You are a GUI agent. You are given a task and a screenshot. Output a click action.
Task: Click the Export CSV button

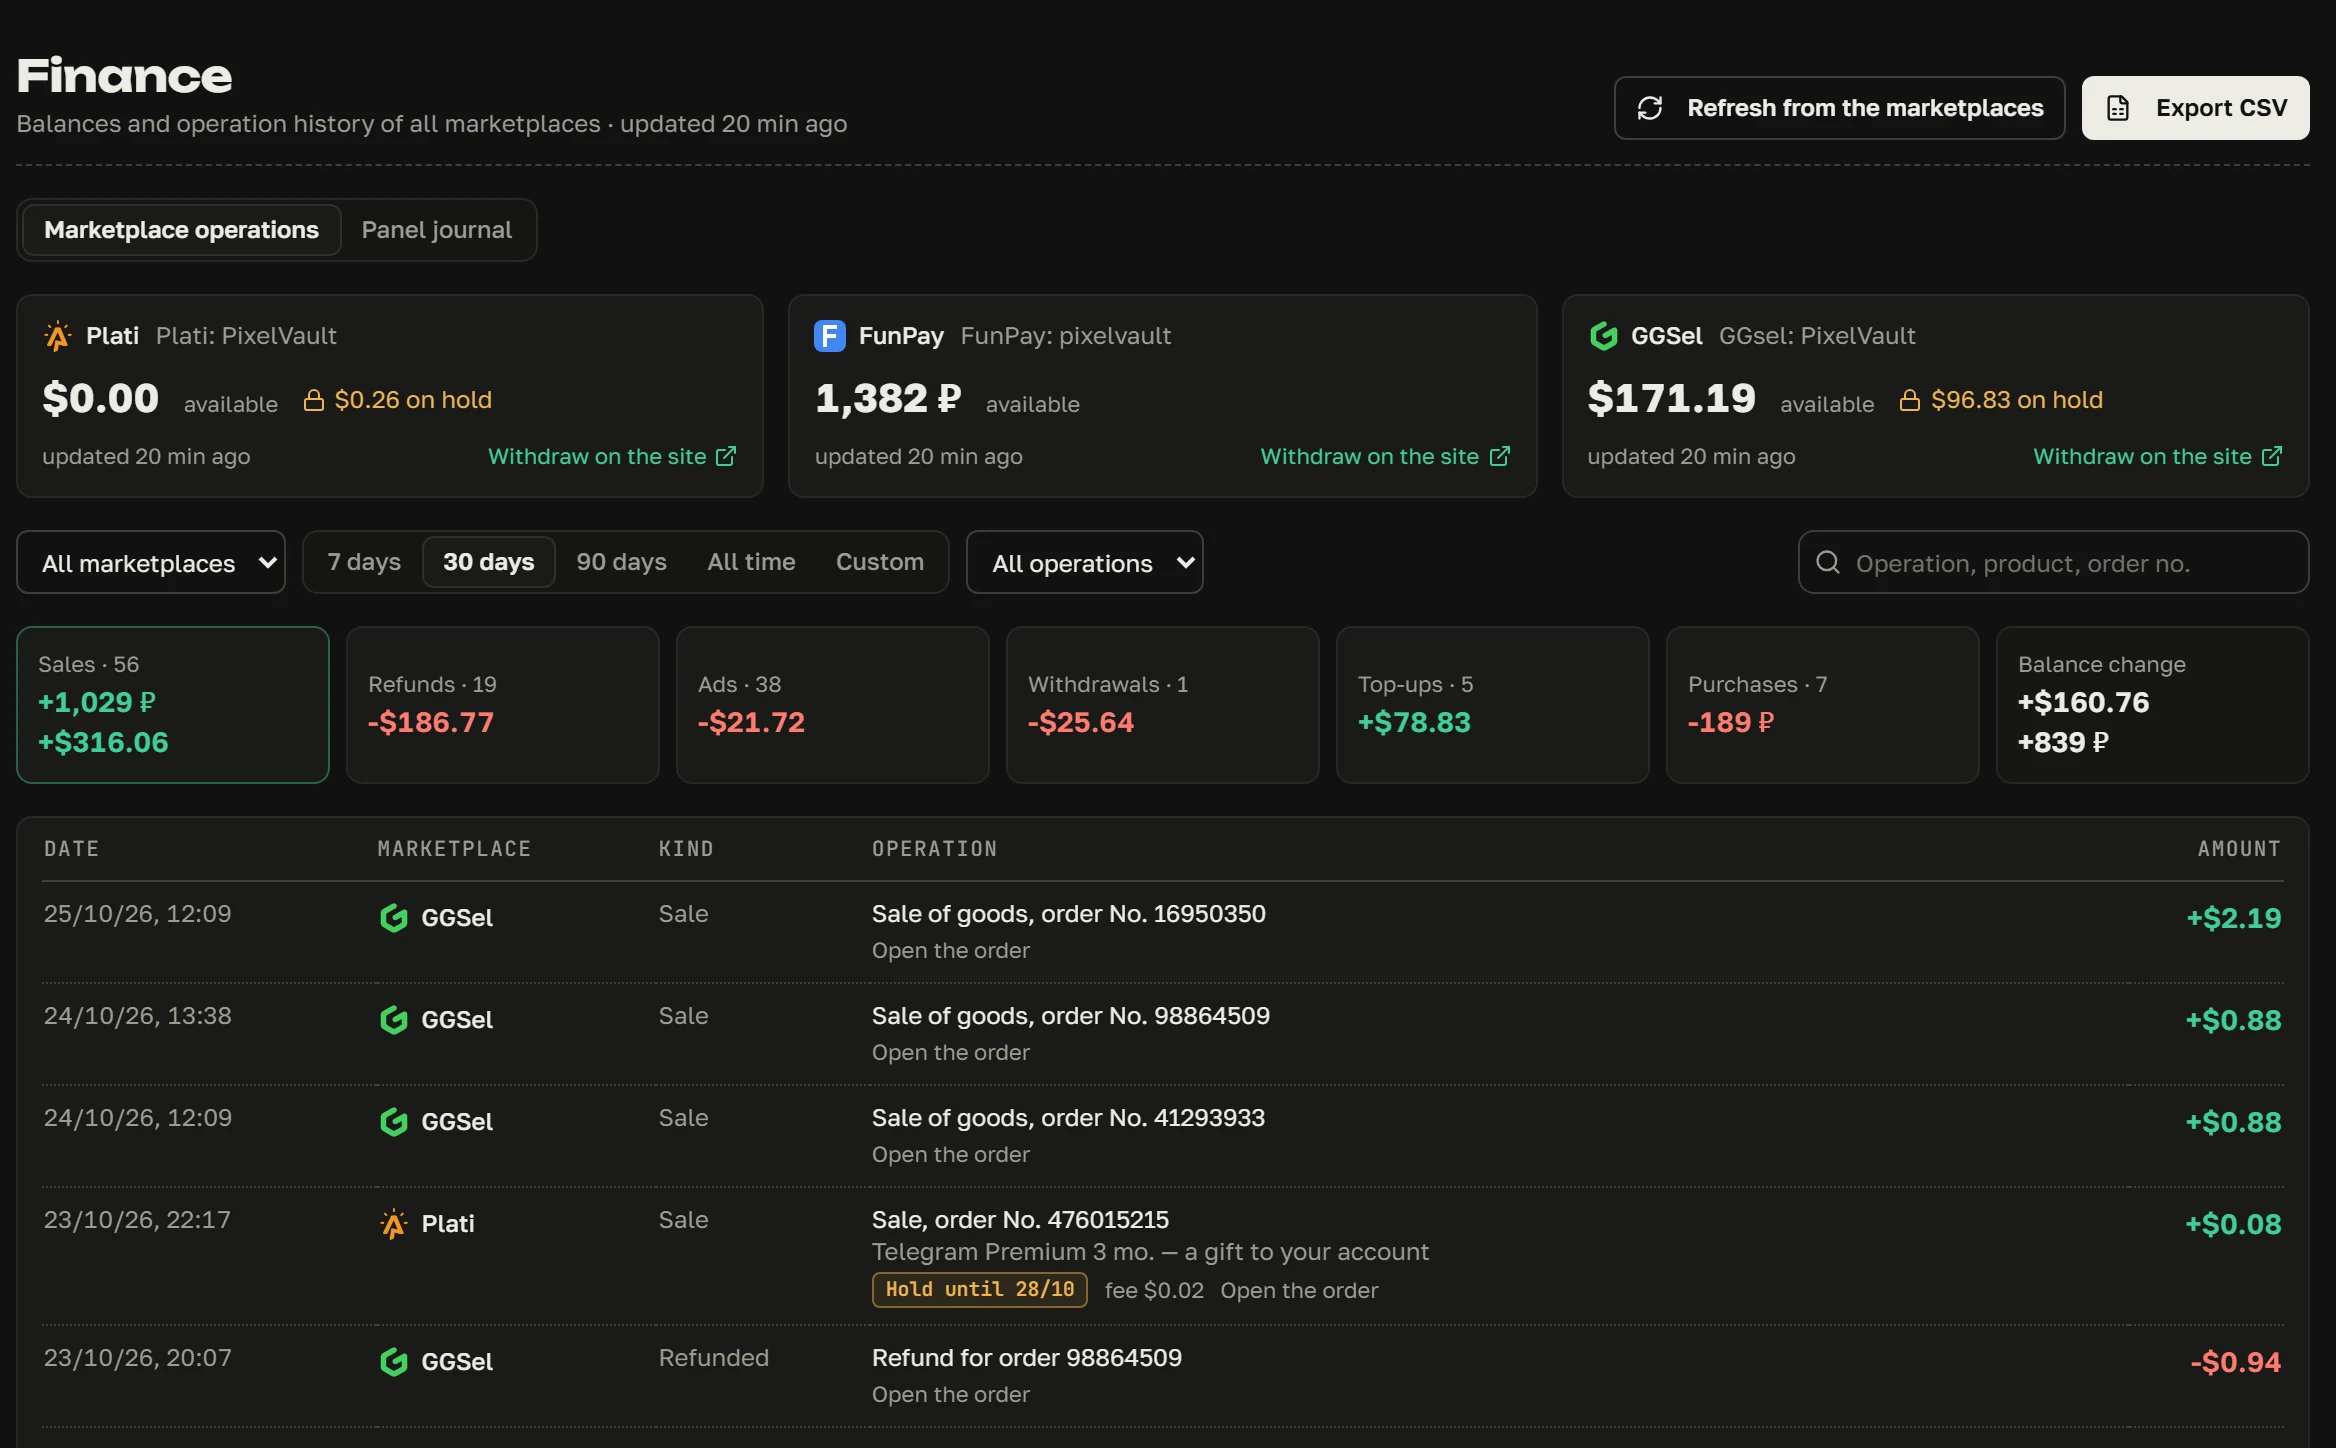[2196, 108]
